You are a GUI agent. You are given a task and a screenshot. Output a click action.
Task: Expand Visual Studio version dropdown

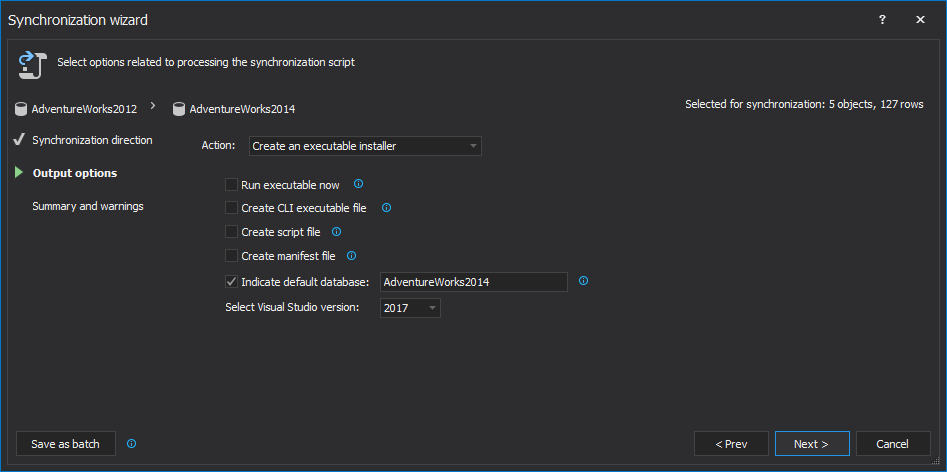coord(410,308)
